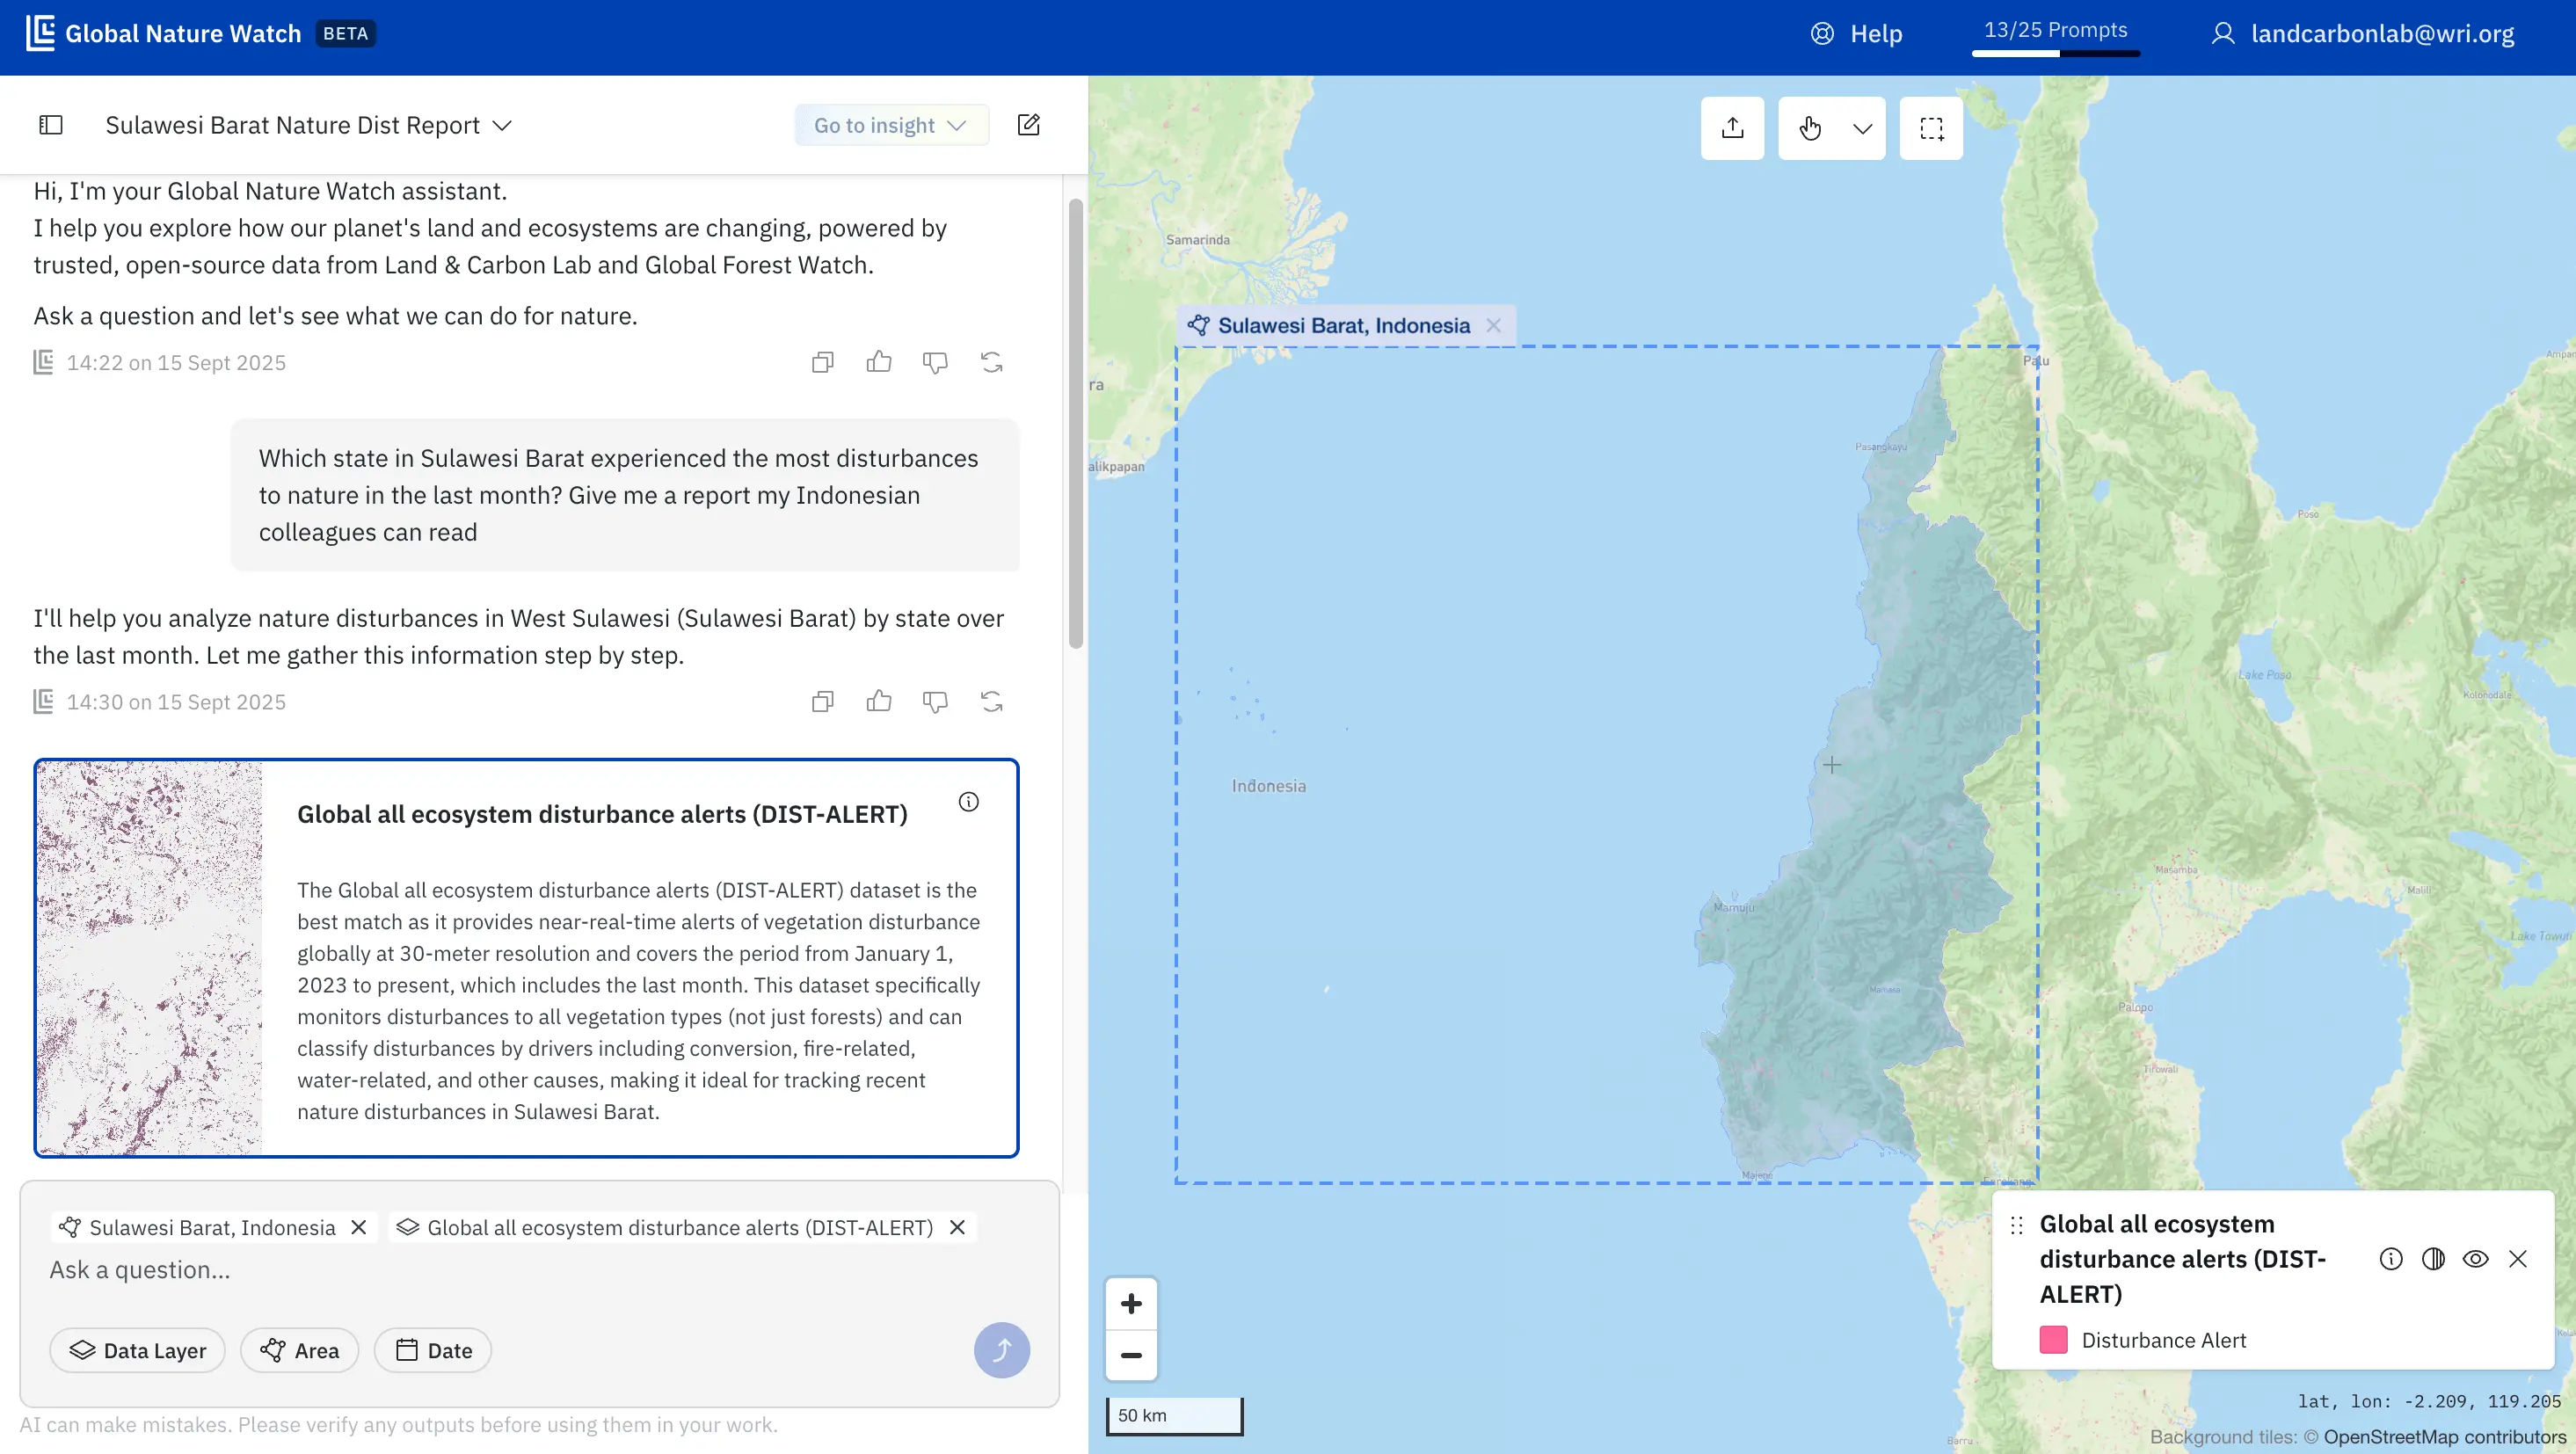The width and height of the screenshot is (2576, 1454).
Task: Open landcarbonlab@wri.org account menu
Action: [2362, 33]
